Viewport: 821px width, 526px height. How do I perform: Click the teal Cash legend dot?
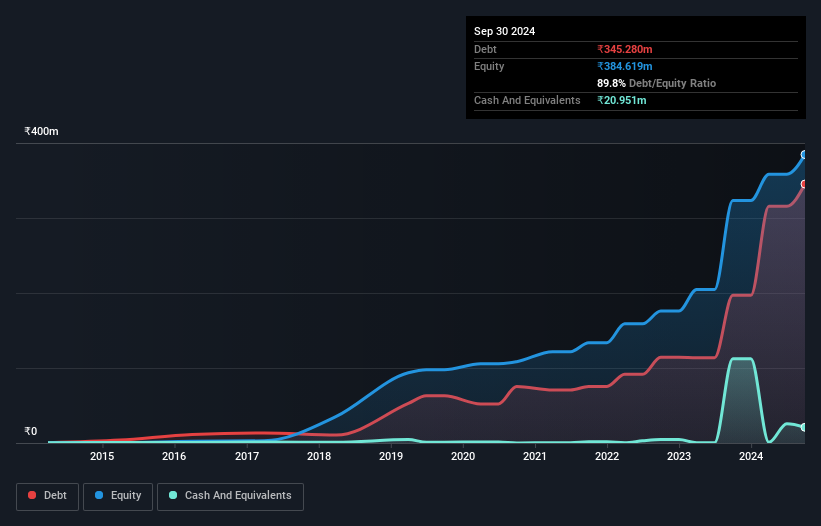[x=173, y=495]
